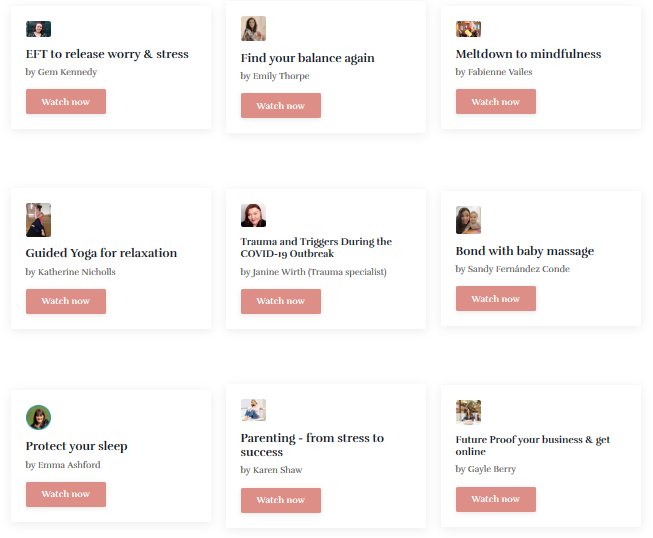This screenshot has width=653, height=538.
Task: Watch the Protect your sleep video
Action: pos(66,494)
